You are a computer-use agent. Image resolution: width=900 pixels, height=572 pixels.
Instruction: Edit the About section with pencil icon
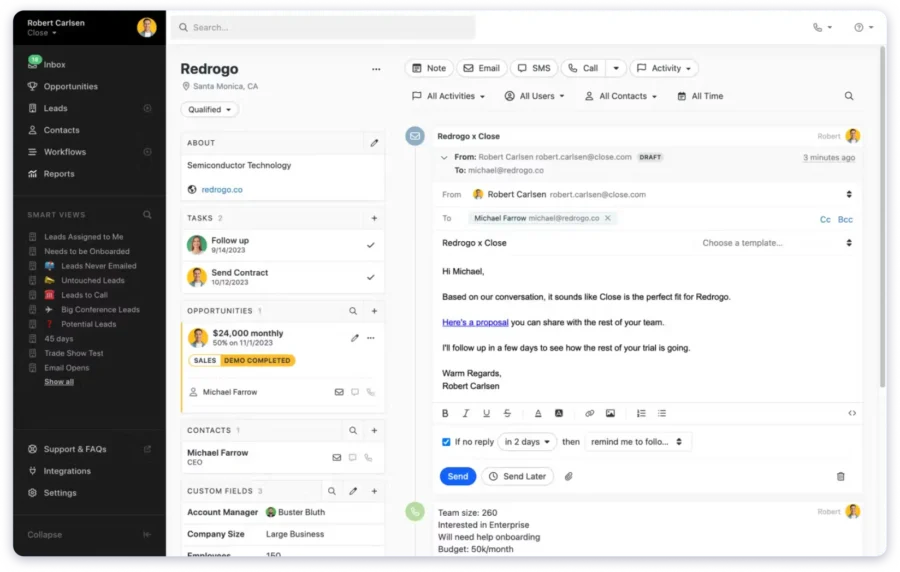click(x=374, y=143)
